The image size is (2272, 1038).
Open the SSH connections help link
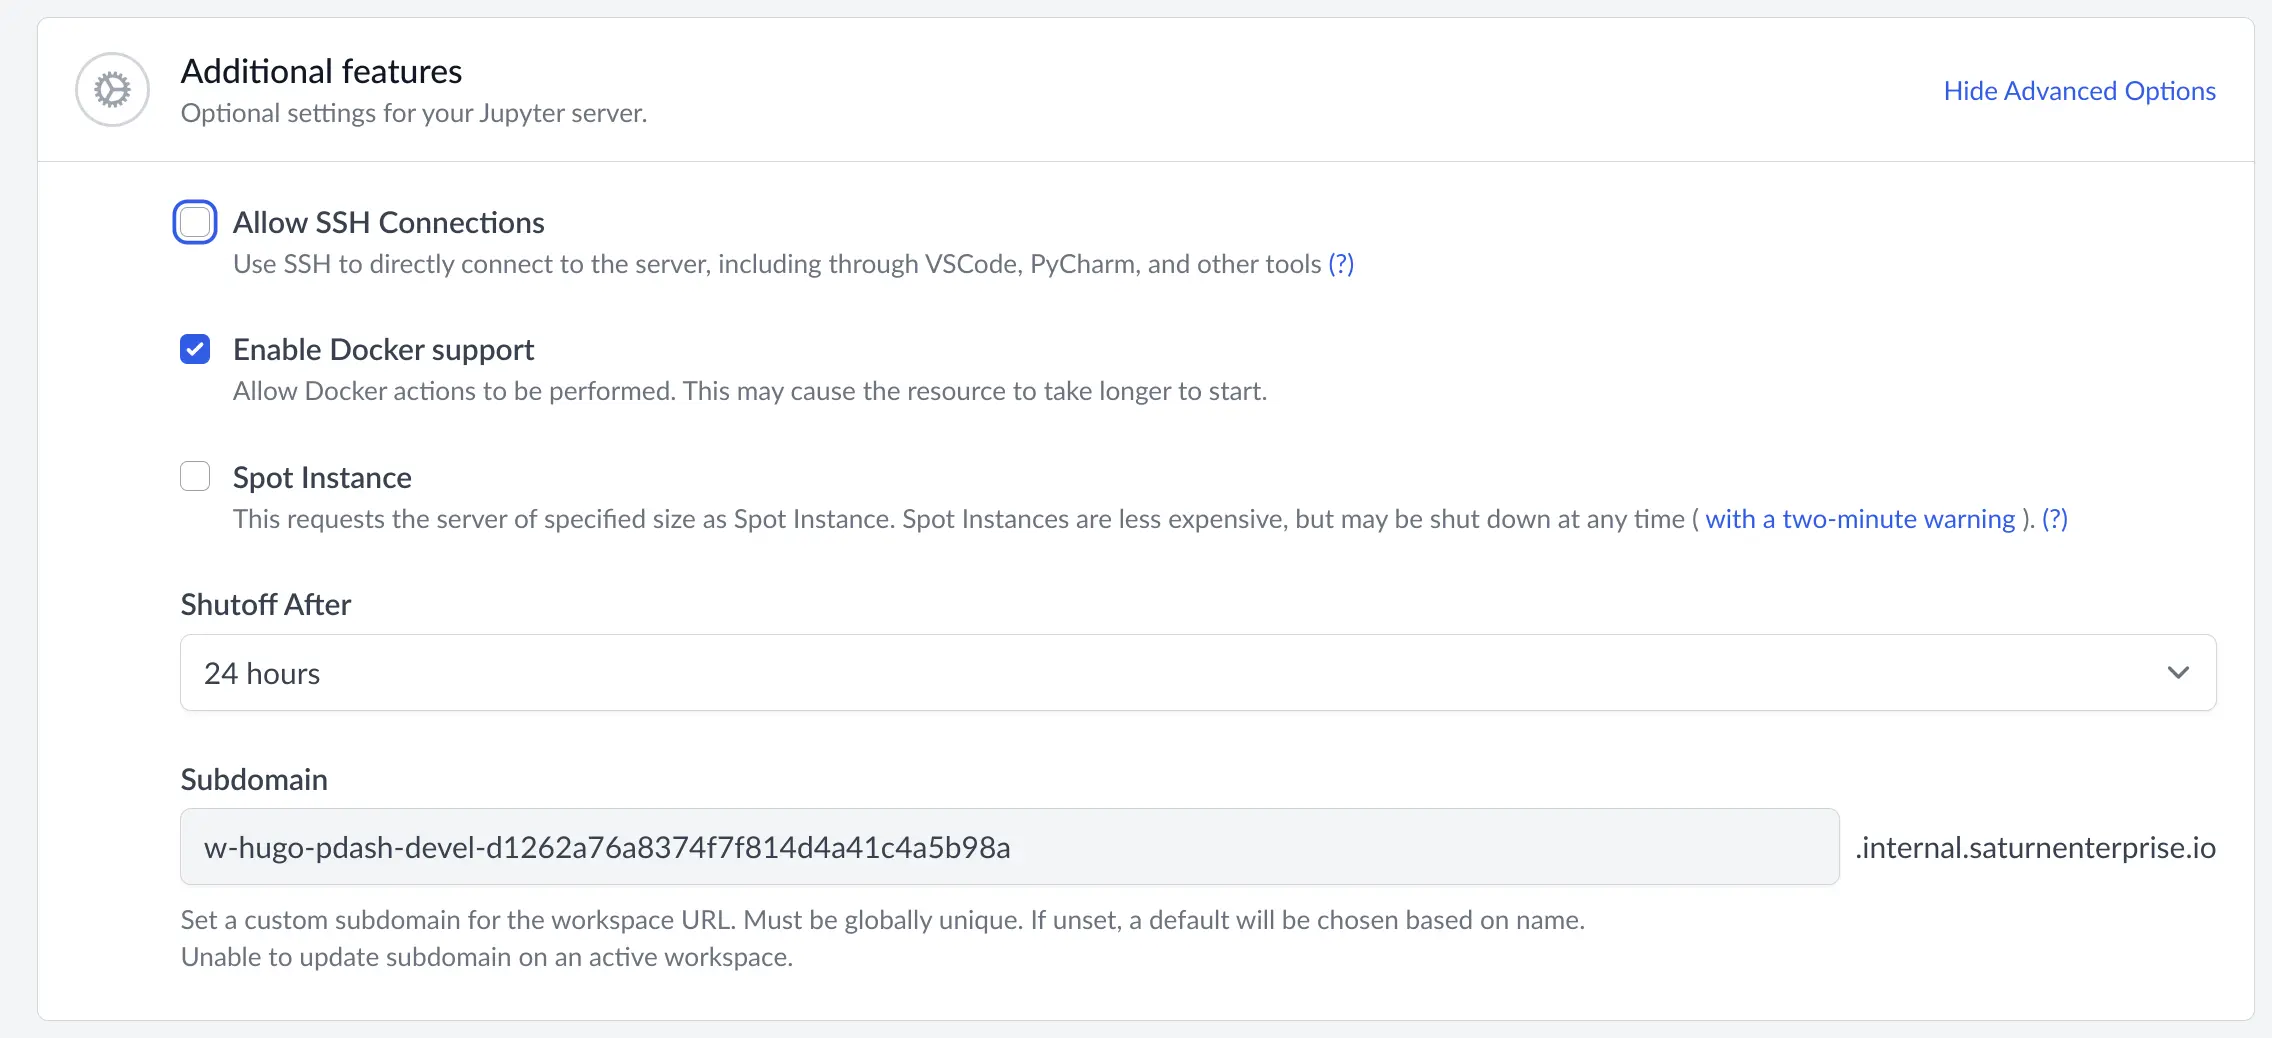(1341, 264)
